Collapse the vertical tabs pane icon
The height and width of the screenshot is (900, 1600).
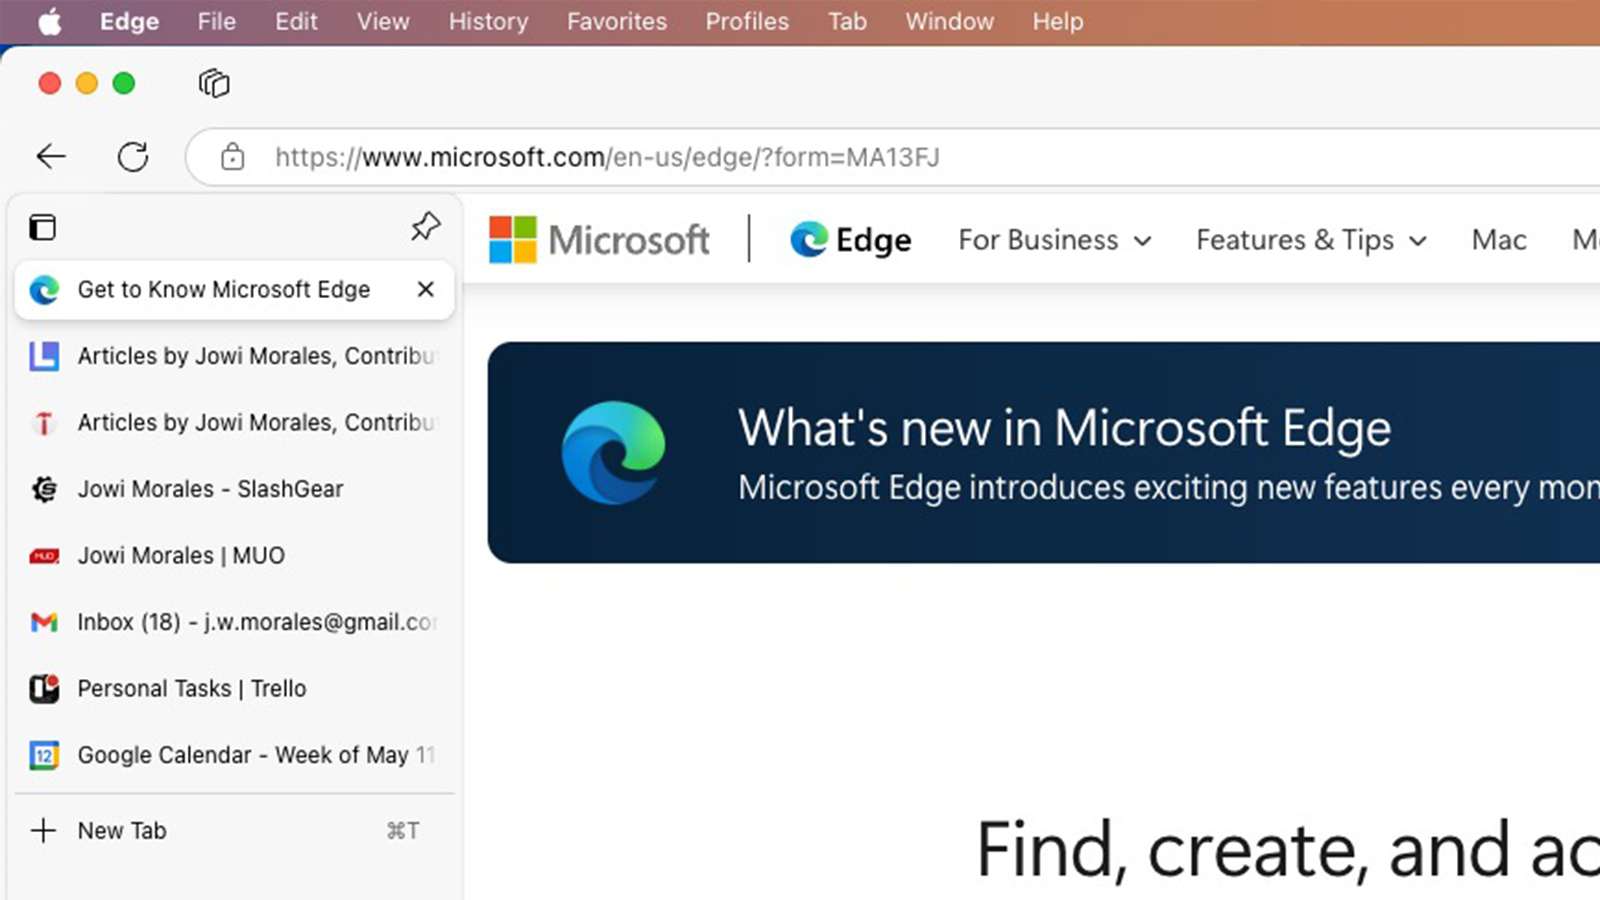coord(43,228)
